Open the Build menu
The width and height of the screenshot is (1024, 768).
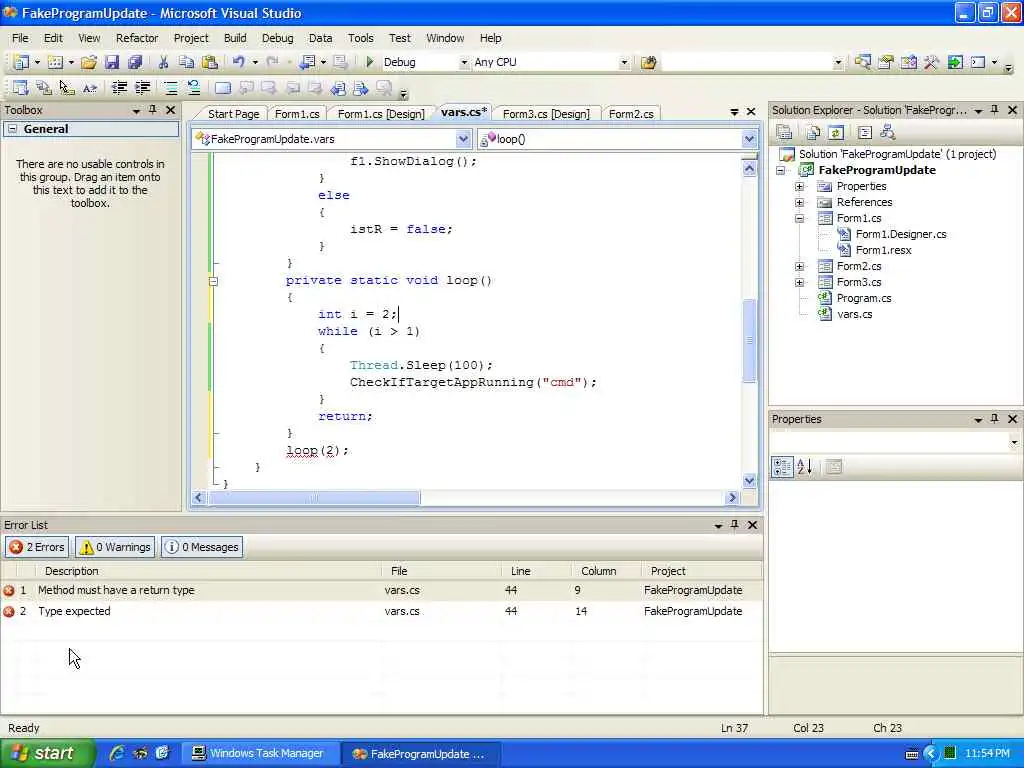pos(234,38)
